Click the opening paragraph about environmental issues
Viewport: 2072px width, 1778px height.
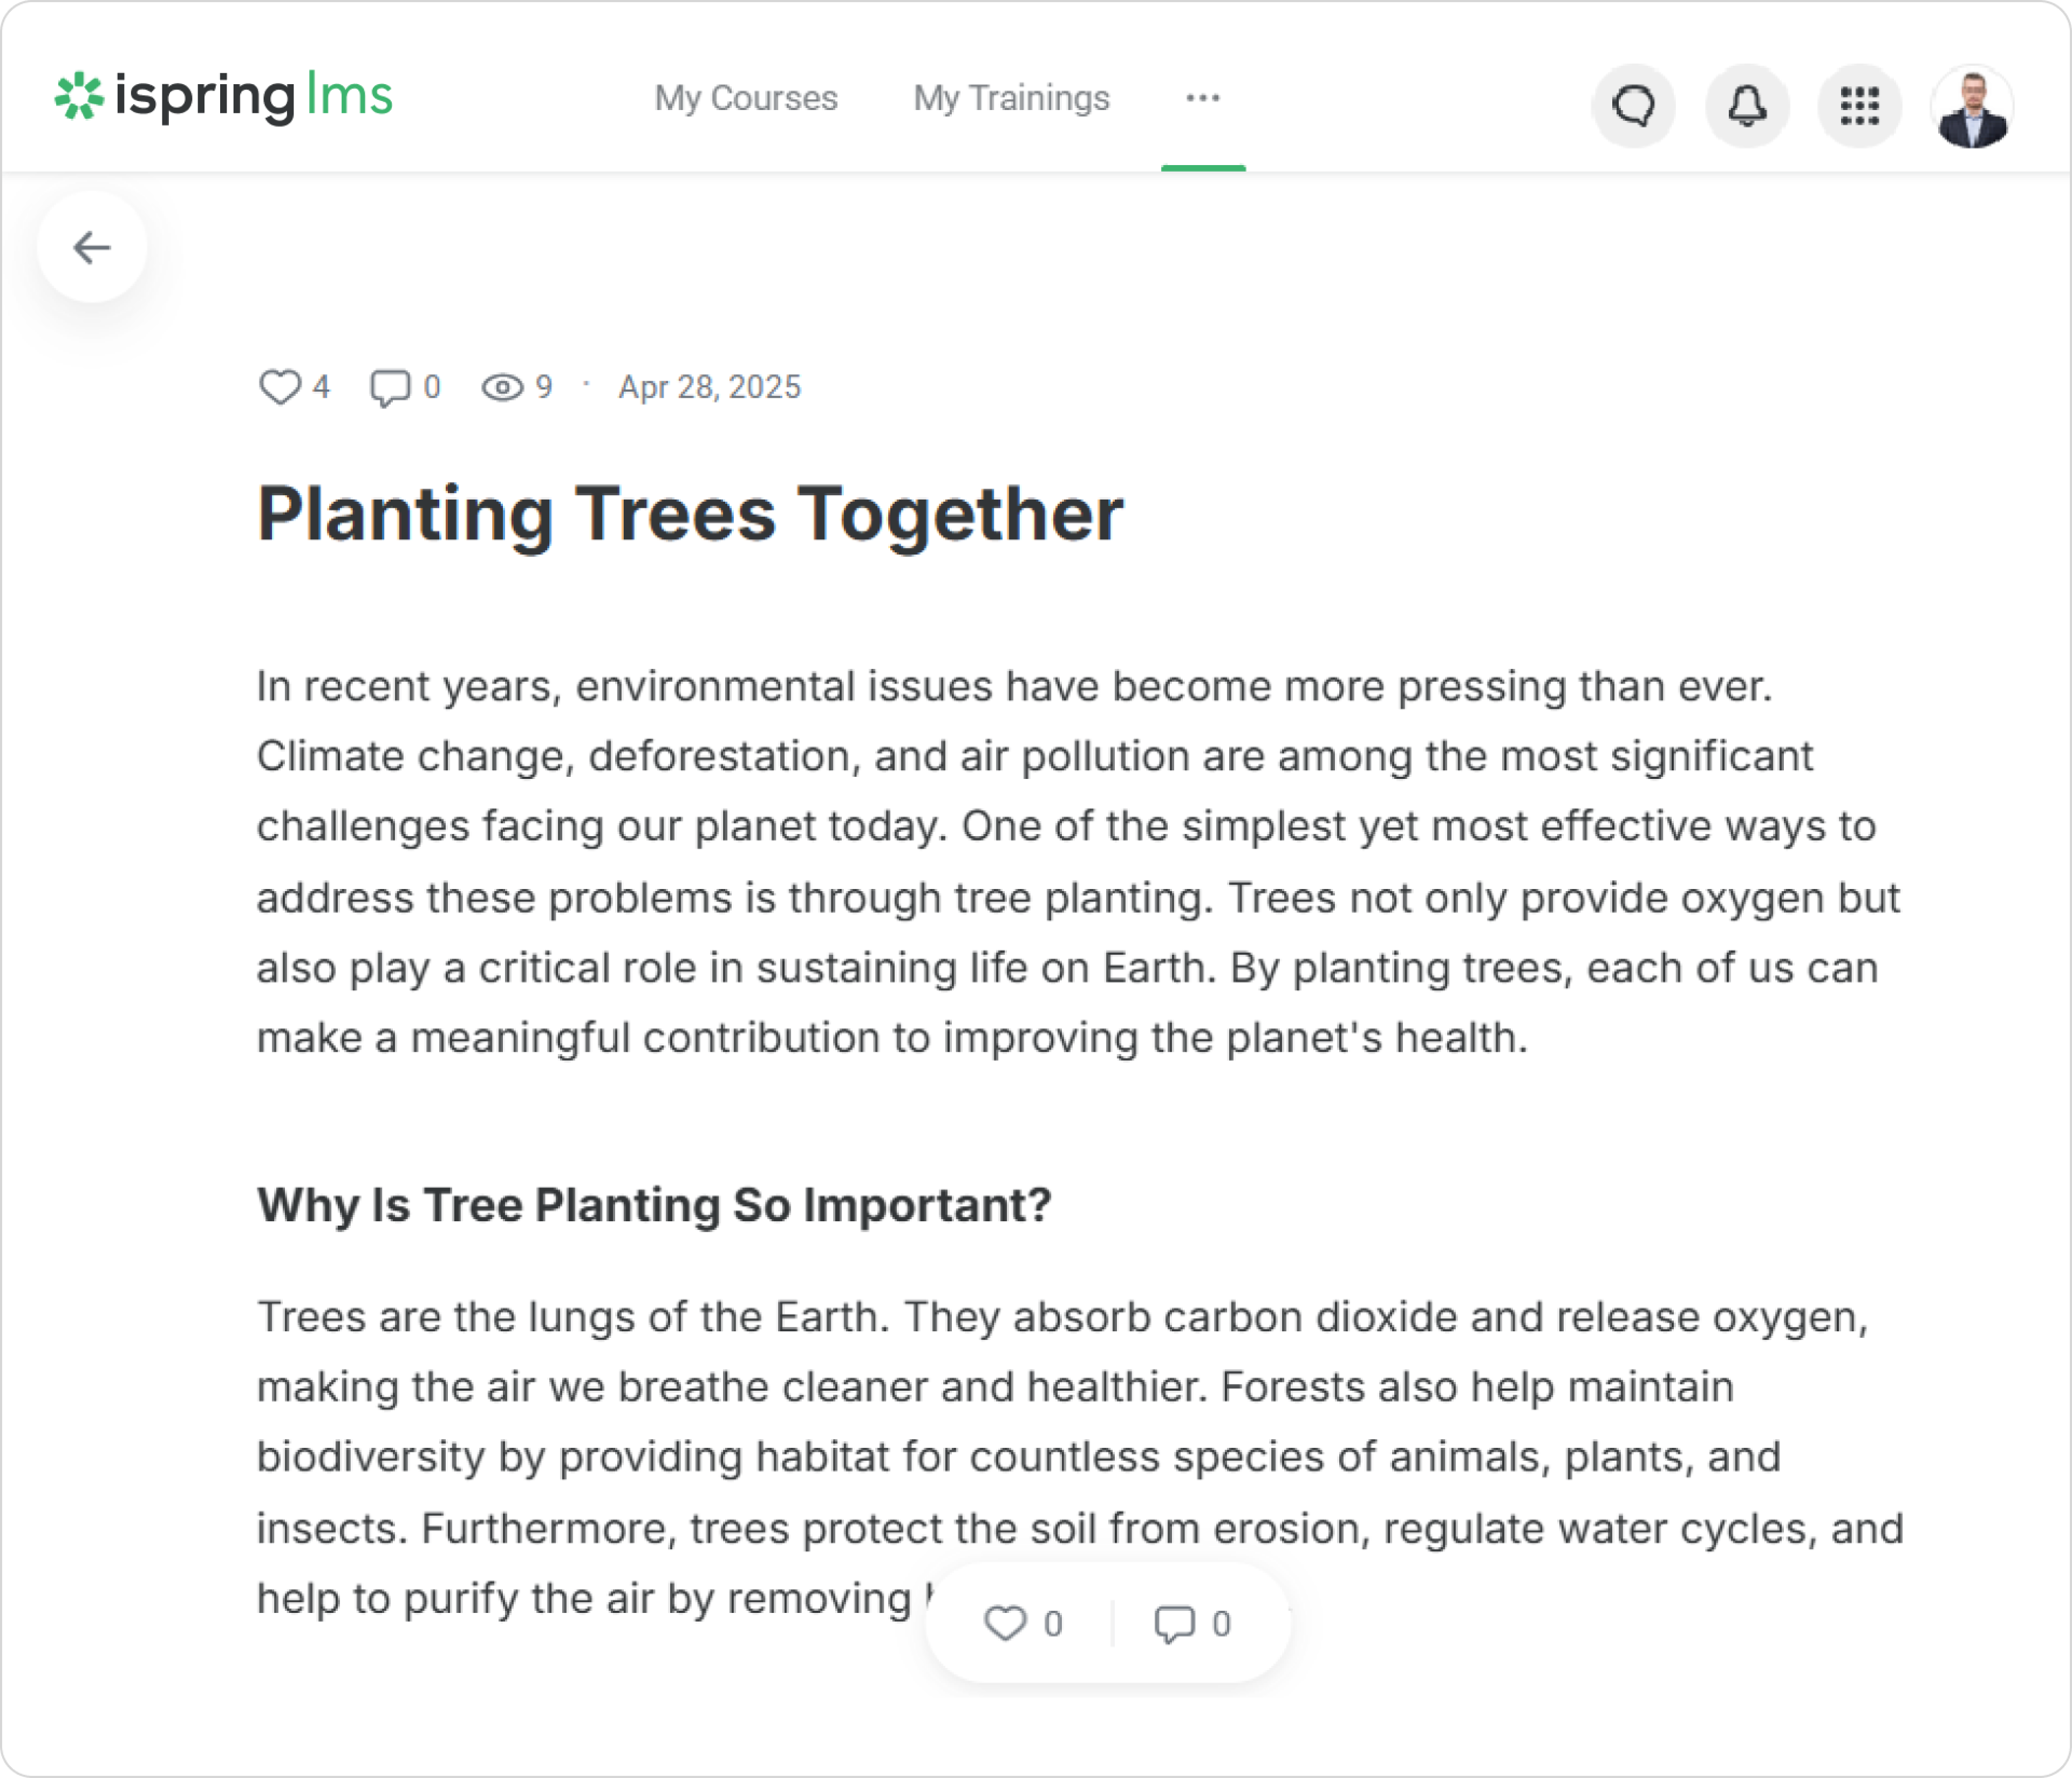[1078, 862]
